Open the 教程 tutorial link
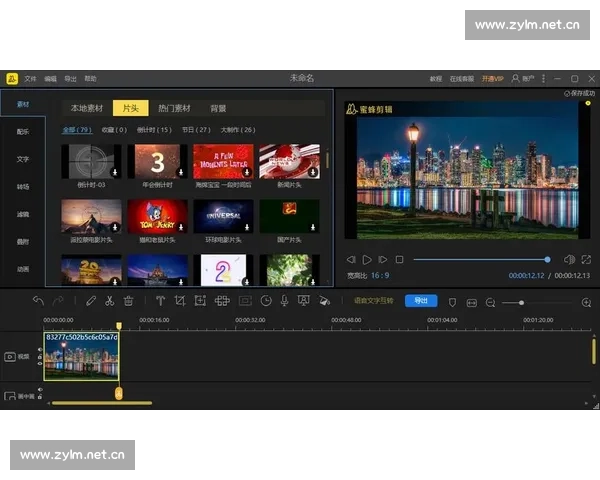 (x=436, y=79)
